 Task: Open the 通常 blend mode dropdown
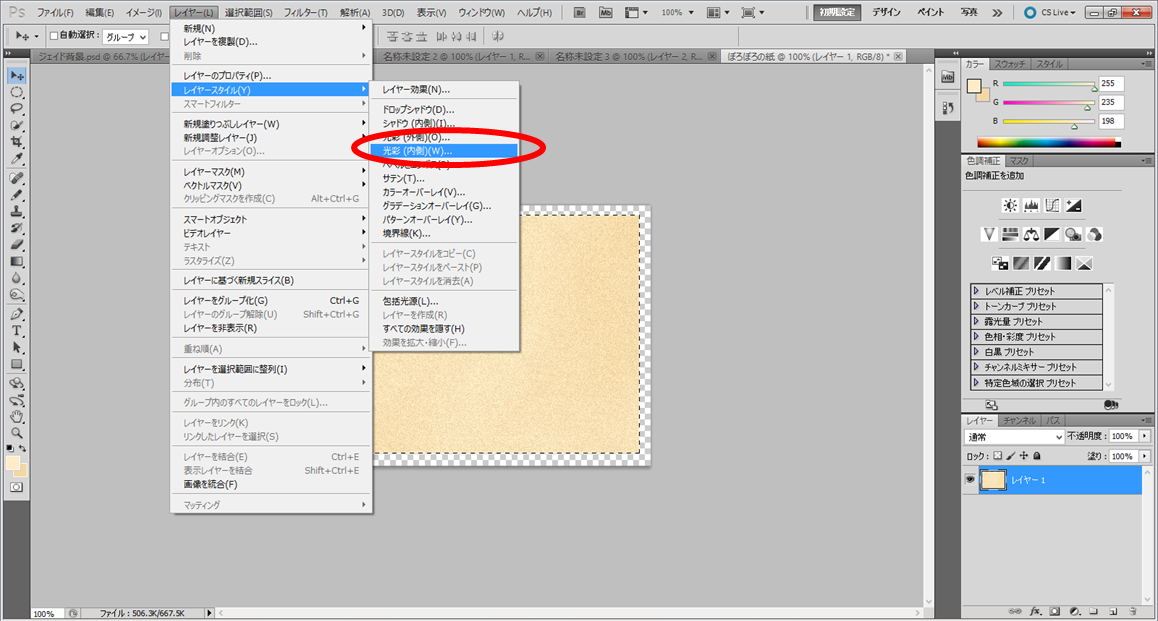tap(1014, 437)
